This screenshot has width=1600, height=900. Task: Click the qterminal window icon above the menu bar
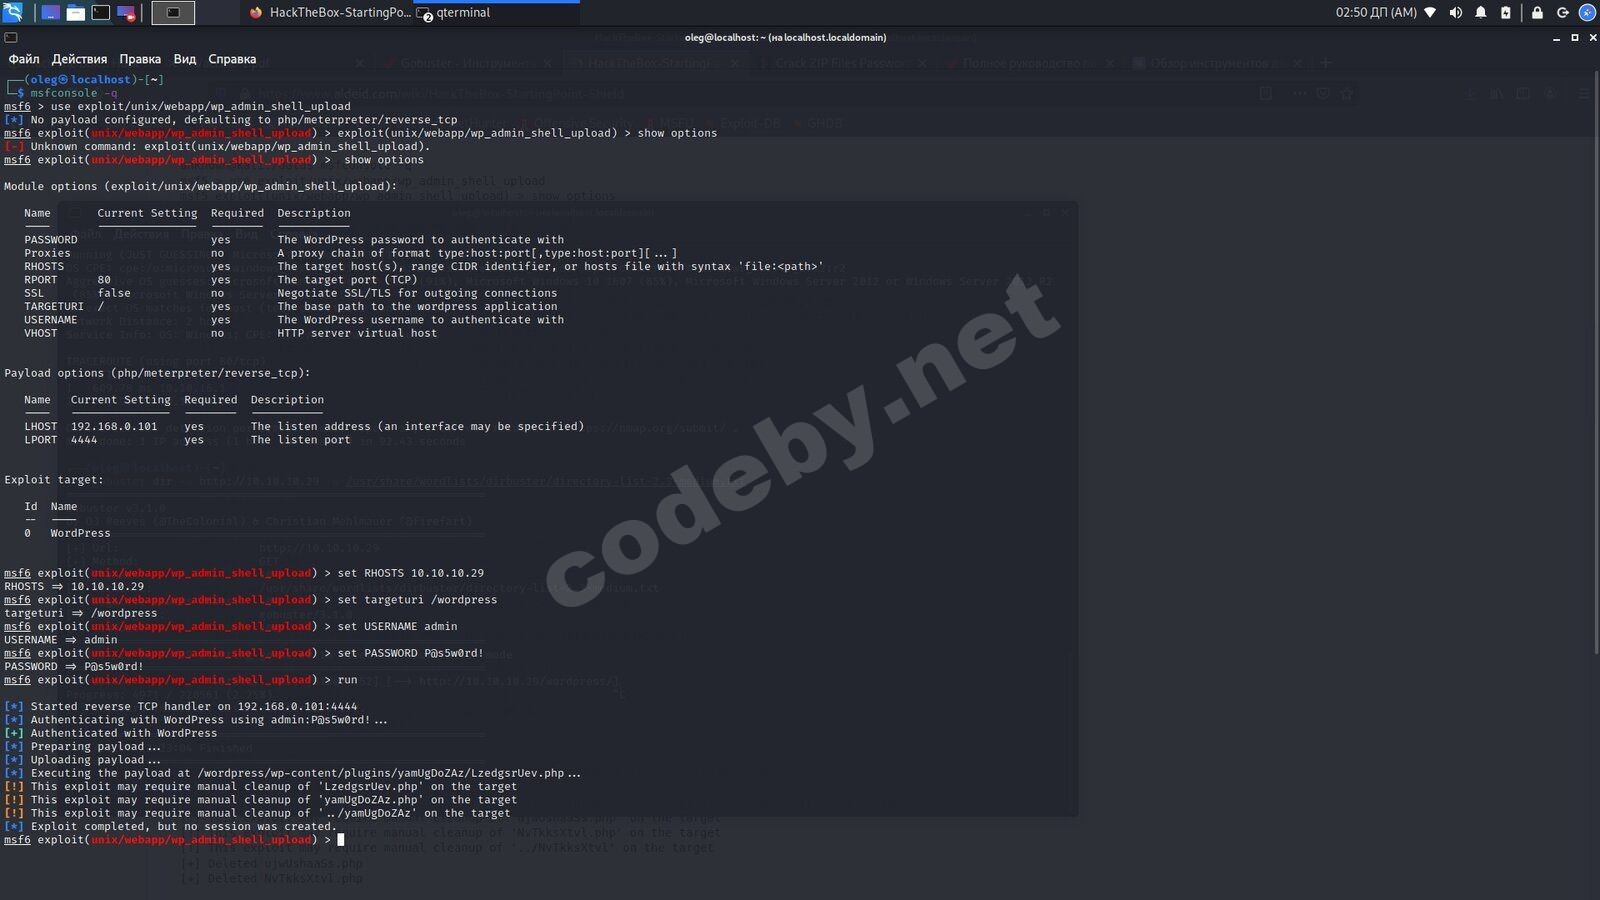tap(10, 38)
